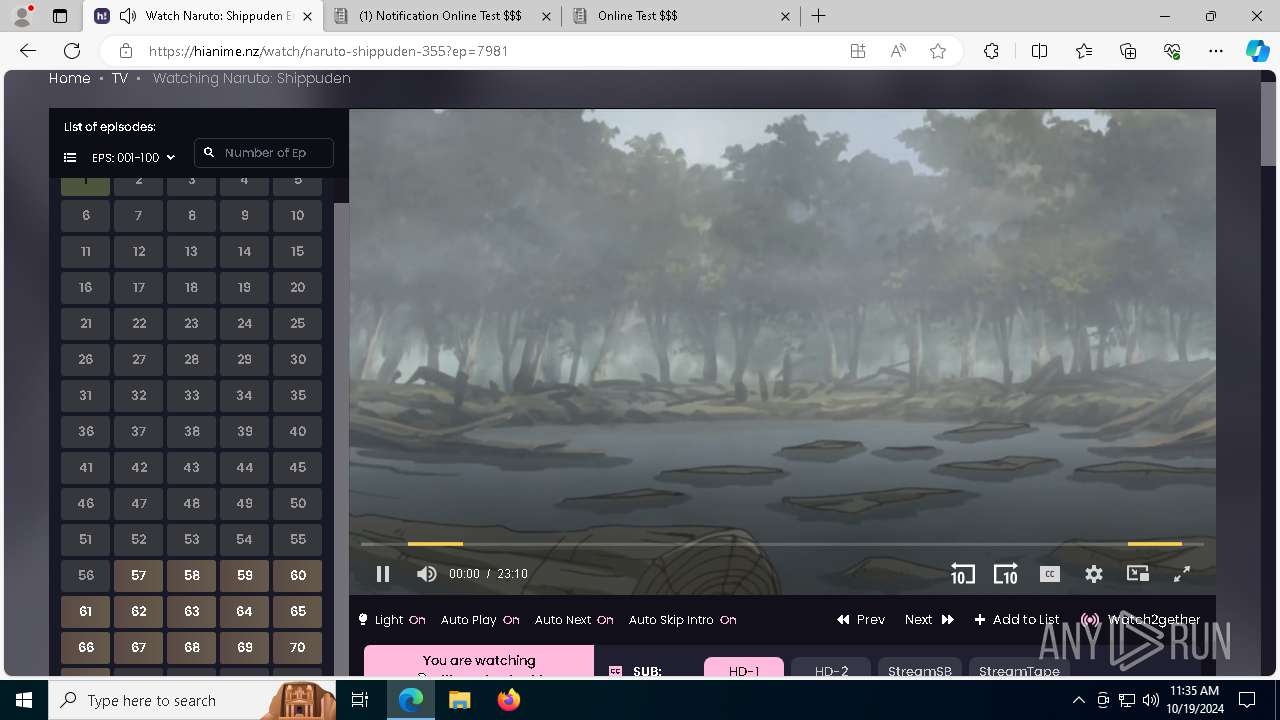Viewport: 1280px width, 720px height.
Task: Expand the EPS: 001-100 range dropdown
Action: (133, 158)
